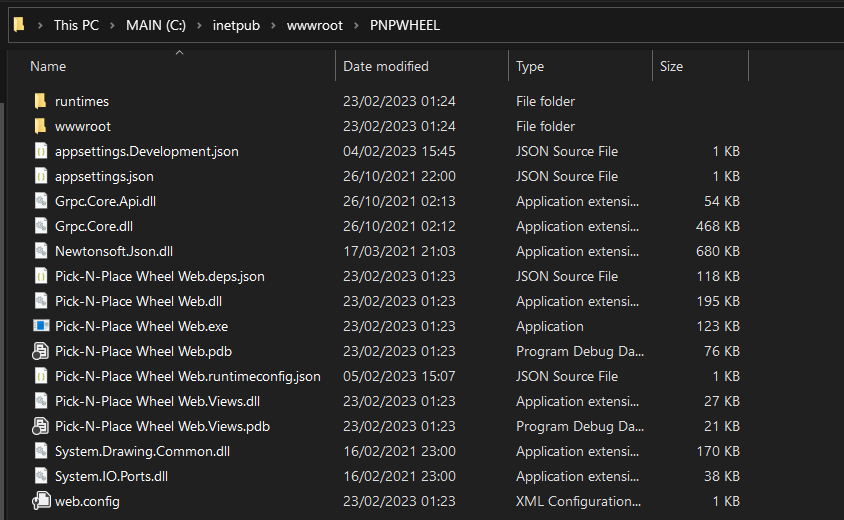This screenshot has height=520, width=844.
Task: Click the 04/02/2023 15:45 date cell
Action: 399,151
